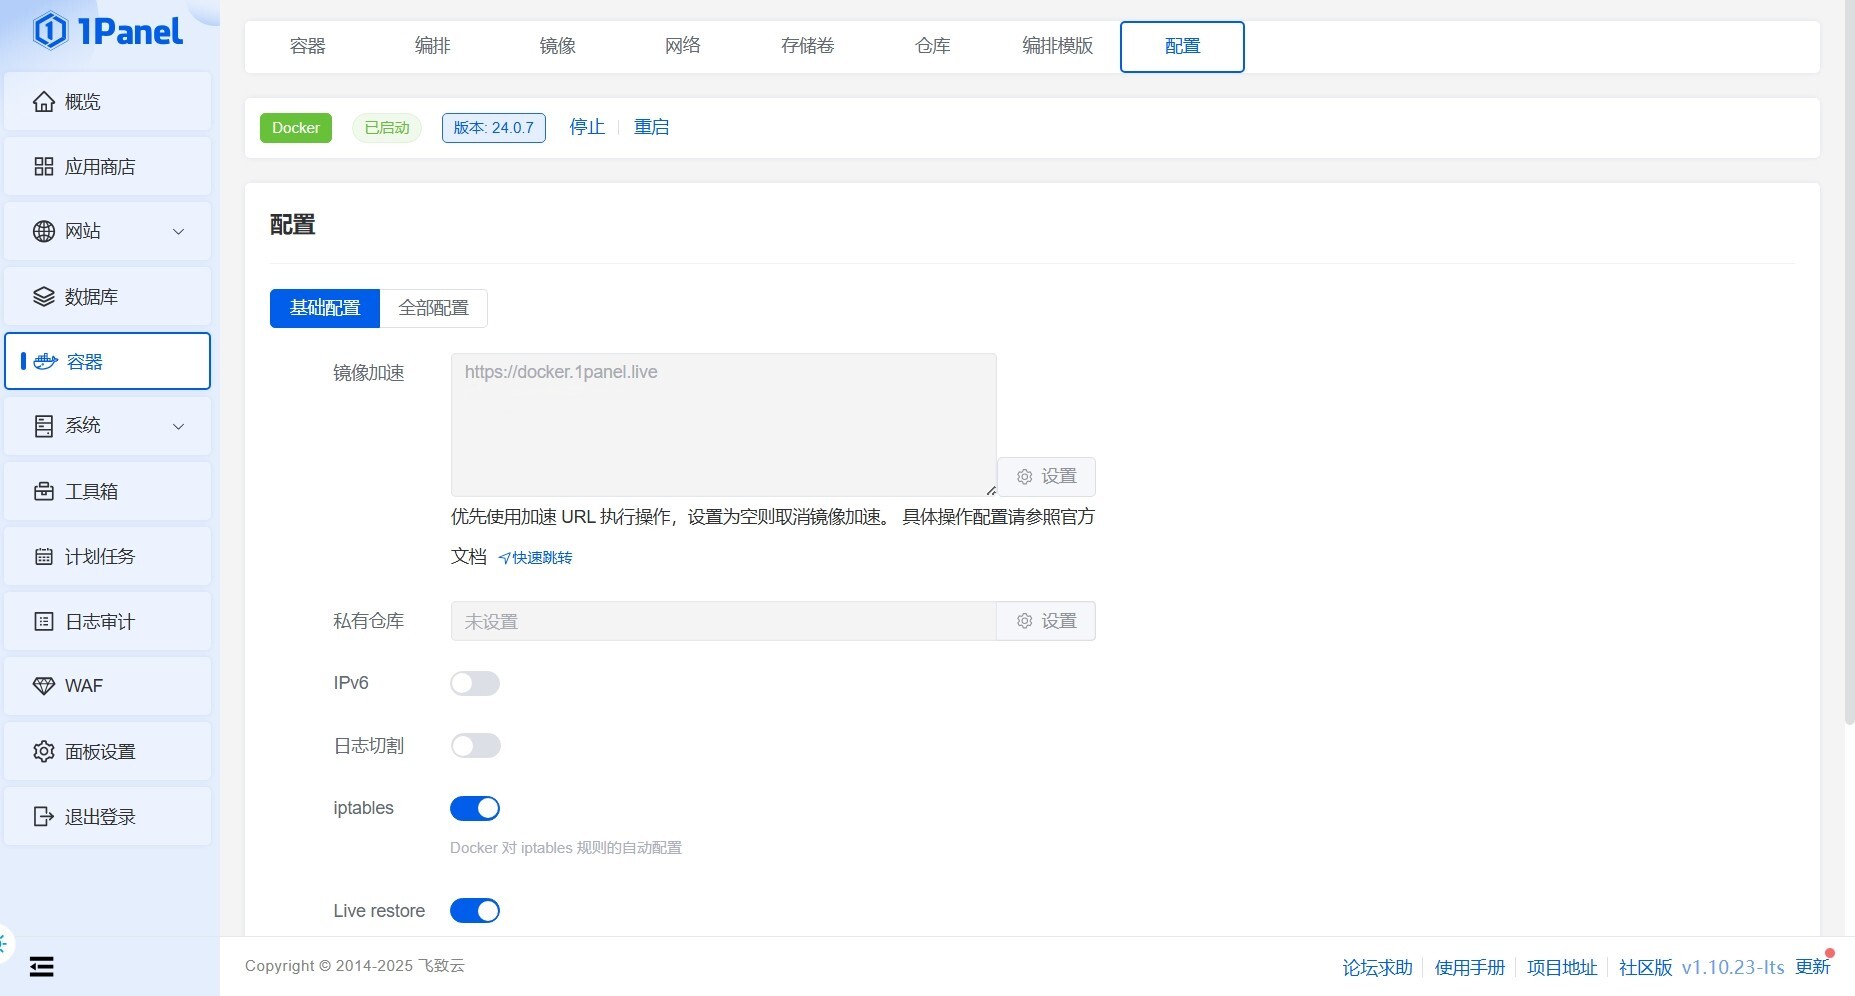
Task: Click the mirror accelerator URL text area
Action: coord(723,424)
